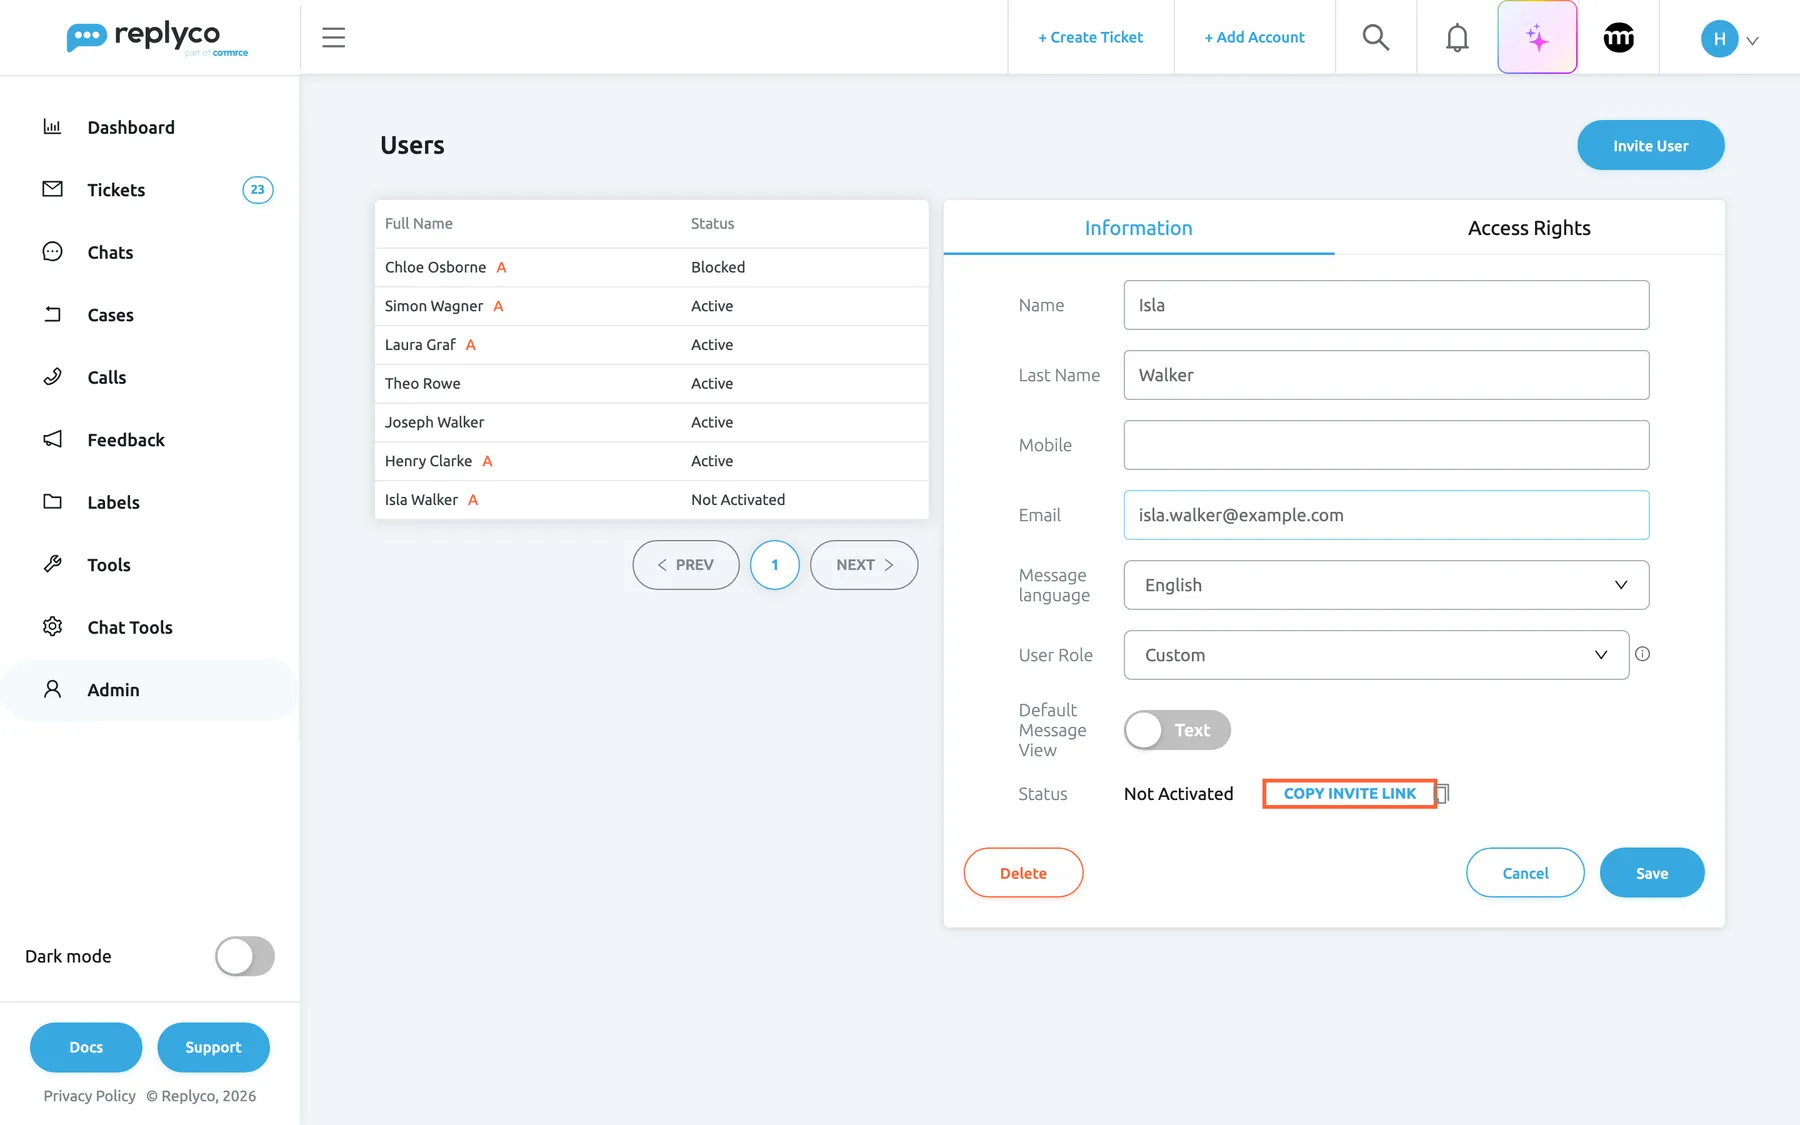Click the Email input field

1386,515
